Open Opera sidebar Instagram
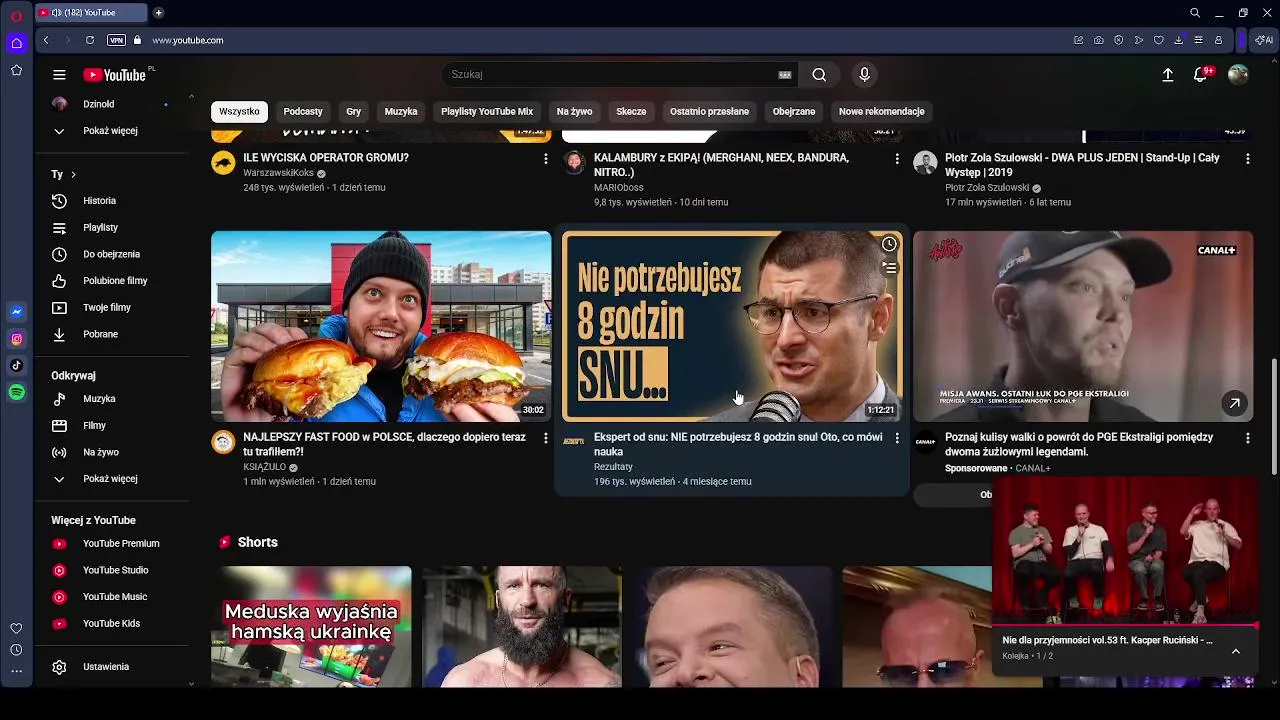Image resolution: width=1280 pixels, height=720 pixels. coord(16,339)
